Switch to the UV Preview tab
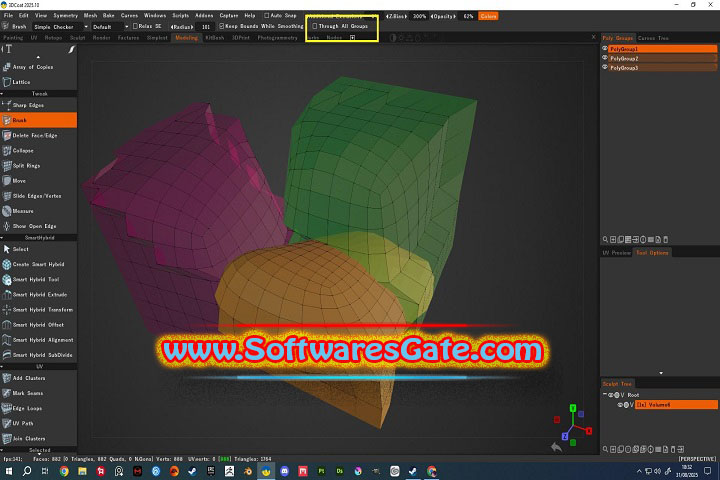Image resolution: width=720 pixels, height=480 pixels. click(616, 253)
